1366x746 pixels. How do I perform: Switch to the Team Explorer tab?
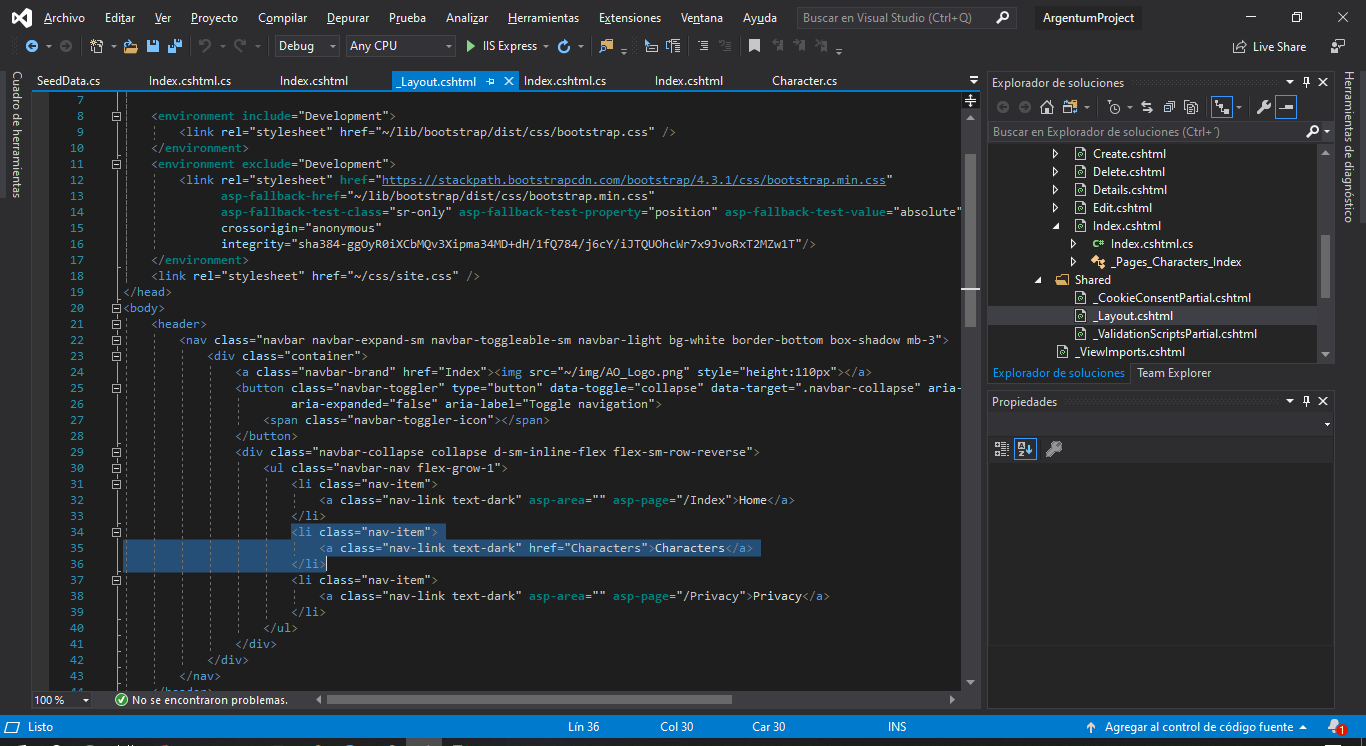click(x=1174, y=373)
